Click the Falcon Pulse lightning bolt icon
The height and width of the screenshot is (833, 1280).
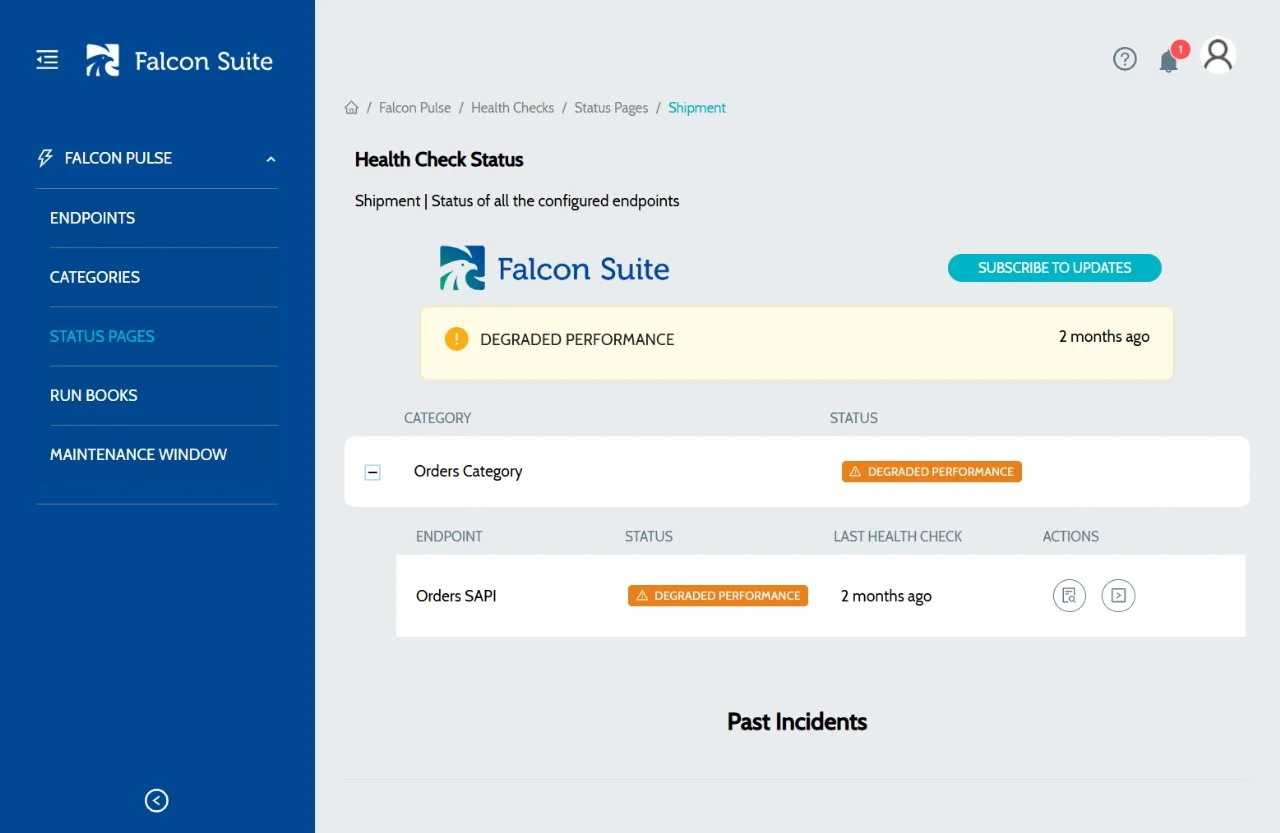44,157
